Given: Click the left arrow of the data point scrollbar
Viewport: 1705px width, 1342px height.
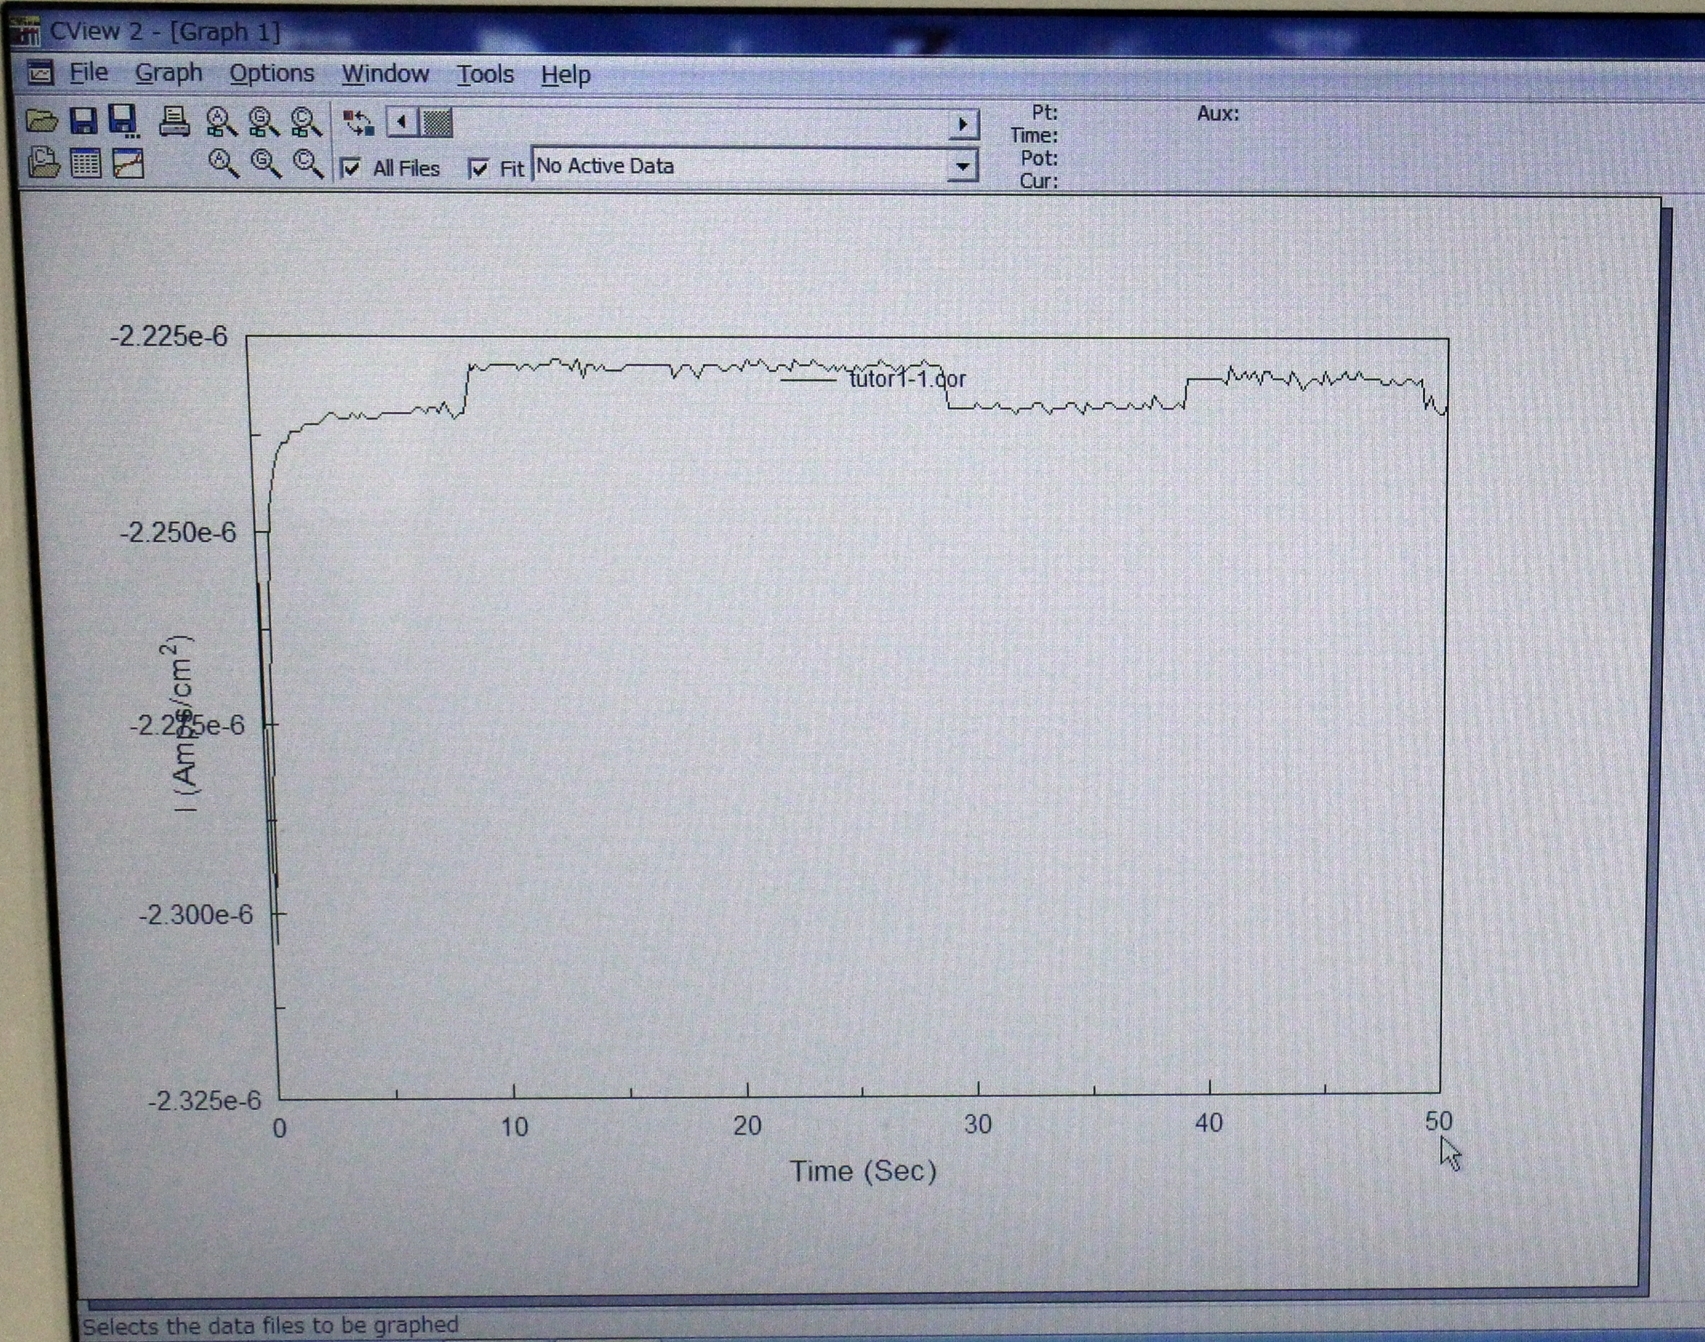Looking at the screenshot, I should 402,122.
